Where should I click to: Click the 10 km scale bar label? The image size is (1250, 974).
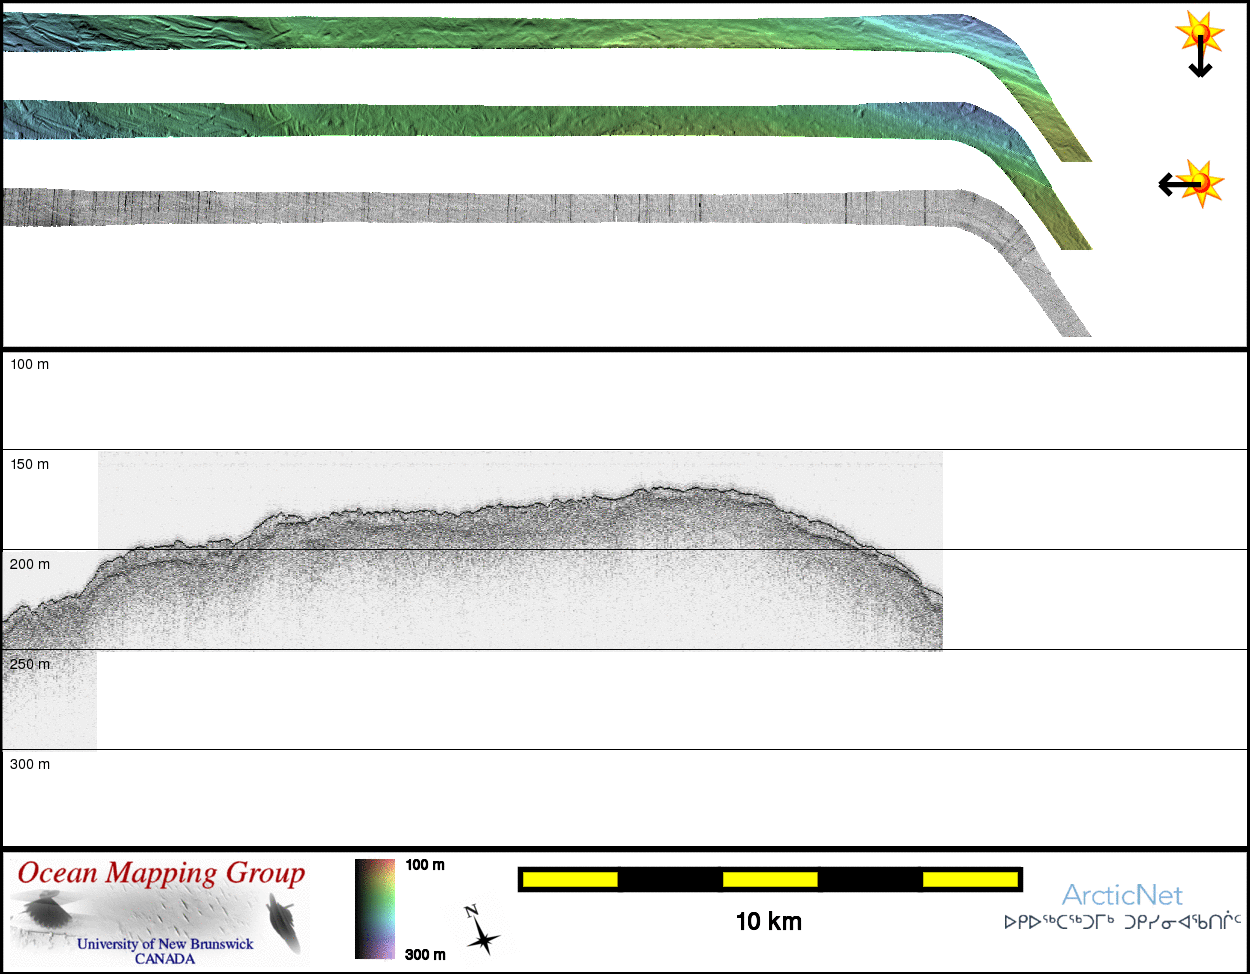[x=768, y=922]
